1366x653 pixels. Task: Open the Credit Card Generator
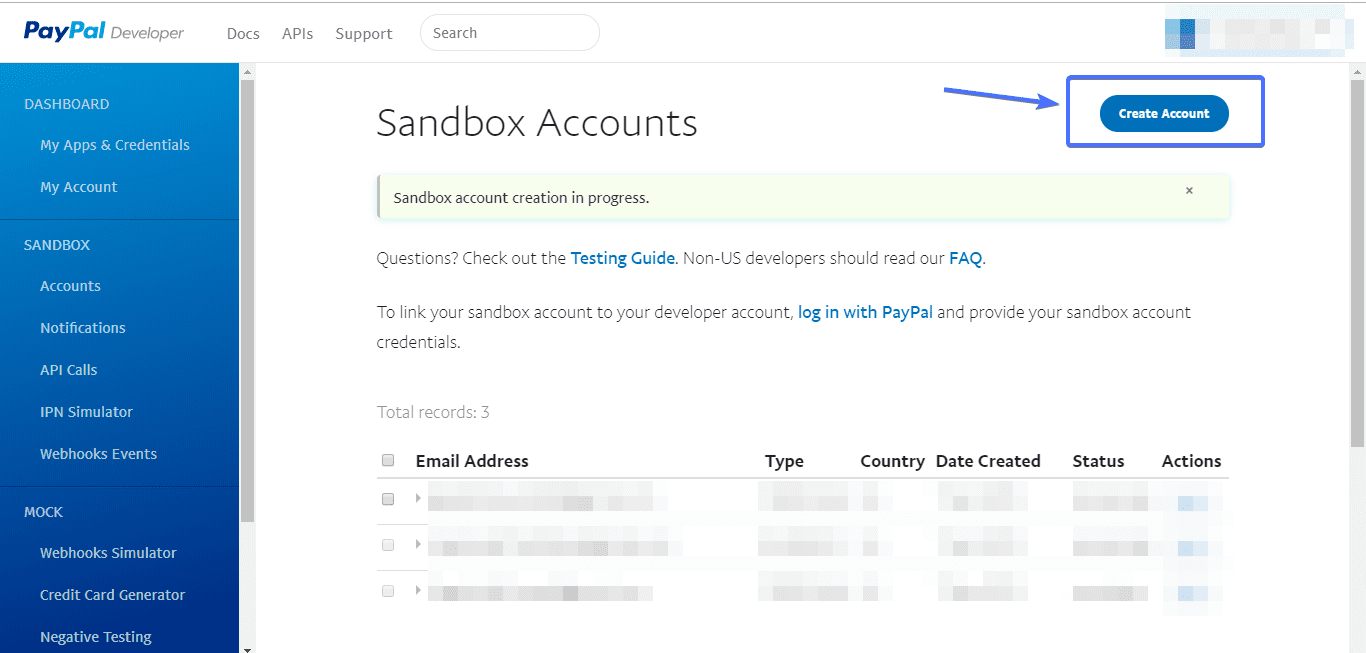[x=113, y=595]
